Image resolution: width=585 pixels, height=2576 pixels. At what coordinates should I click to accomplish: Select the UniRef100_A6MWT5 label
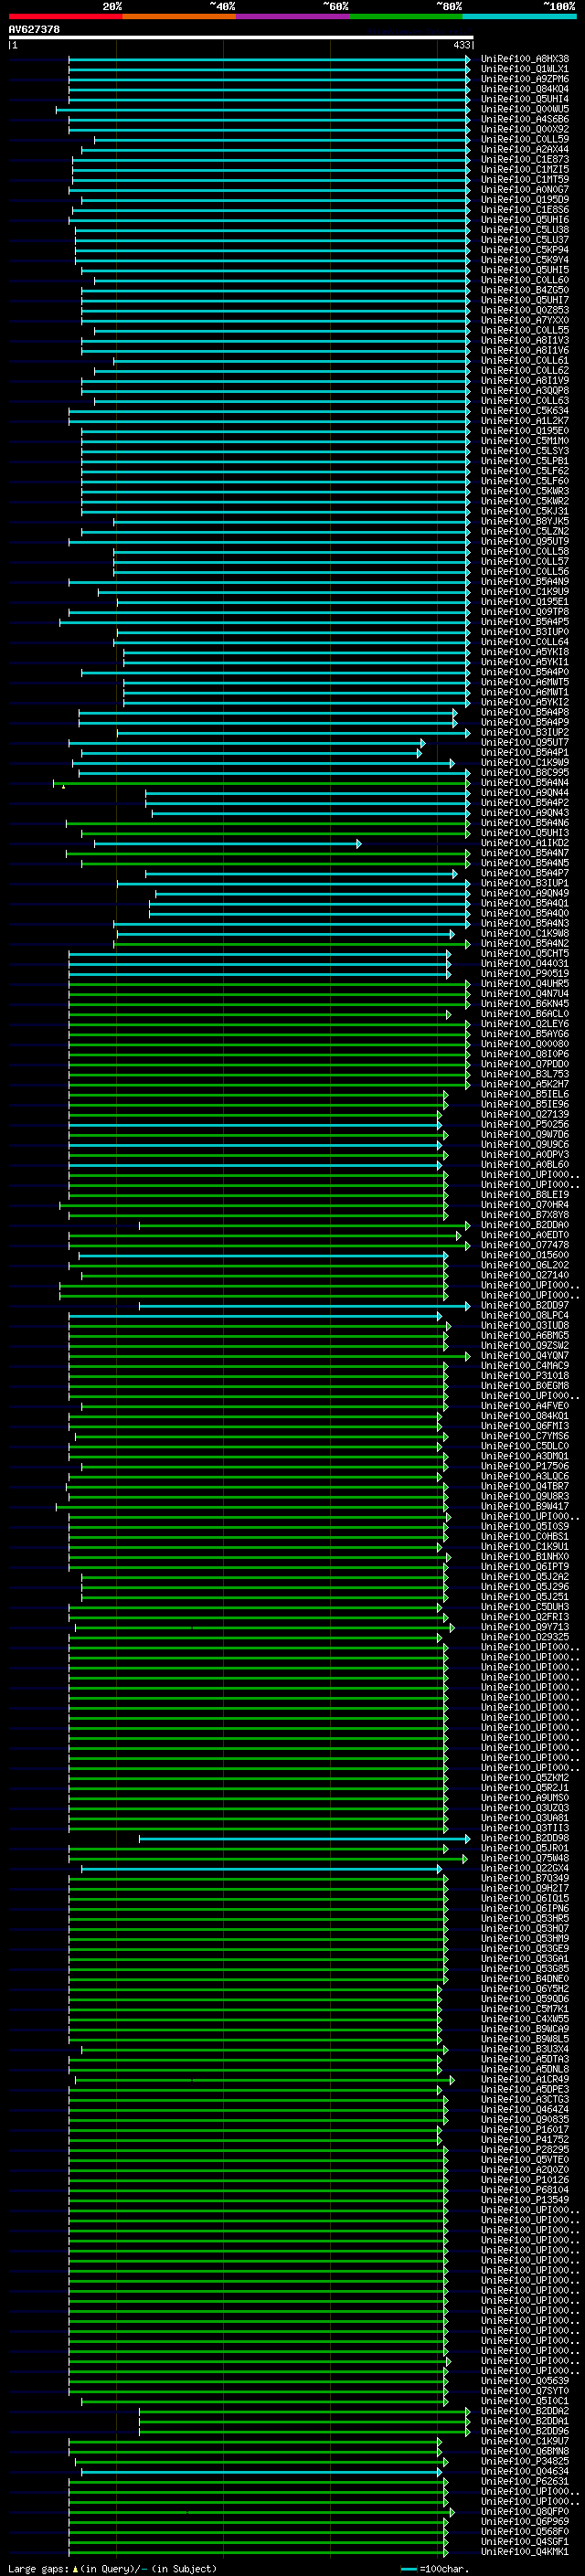tap(524, 683)
